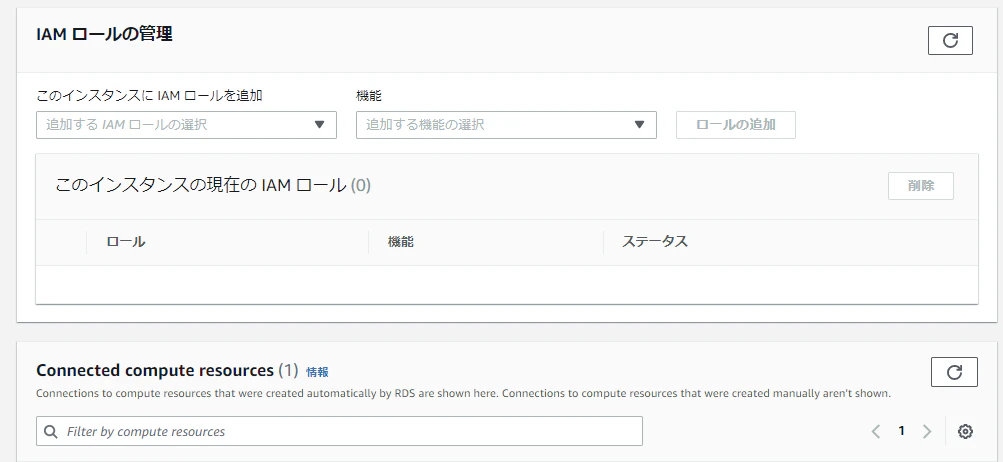Viewport: 1003px width, 462px height.
Task: Click the 機能 column header in the table
Action: point(400,242)
